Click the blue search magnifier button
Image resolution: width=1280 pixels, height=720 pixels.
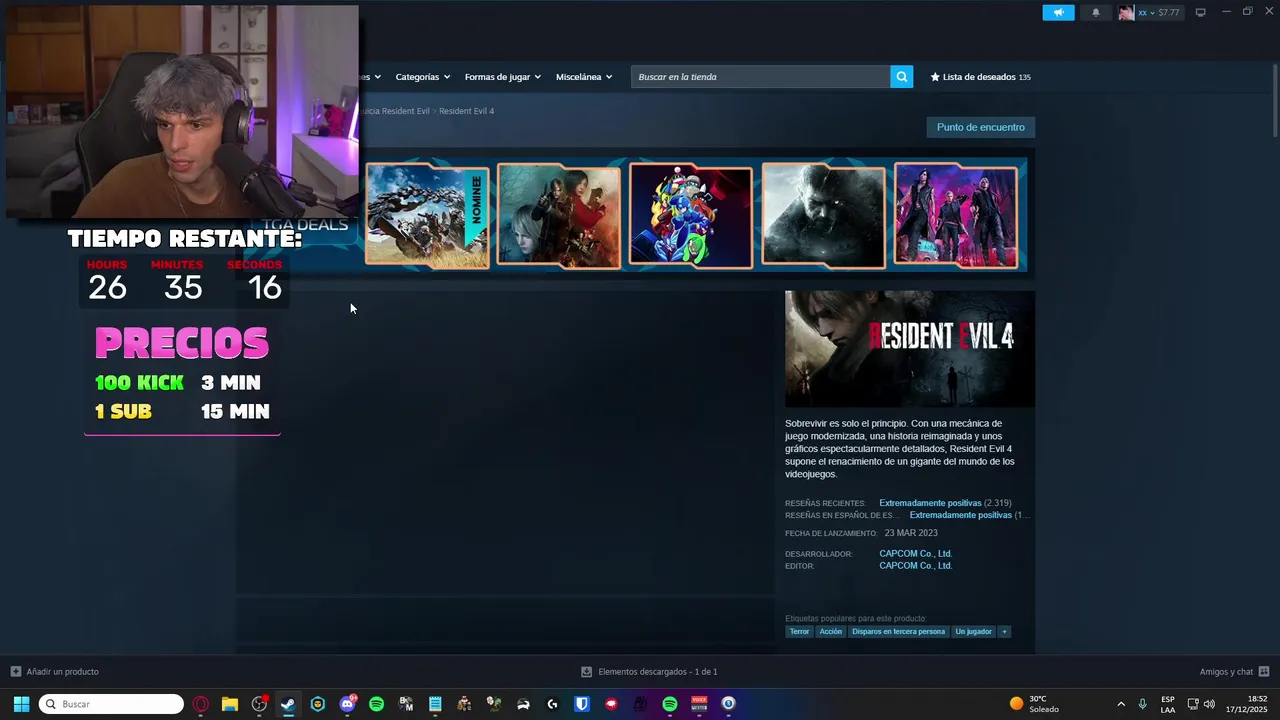(901, 77)
